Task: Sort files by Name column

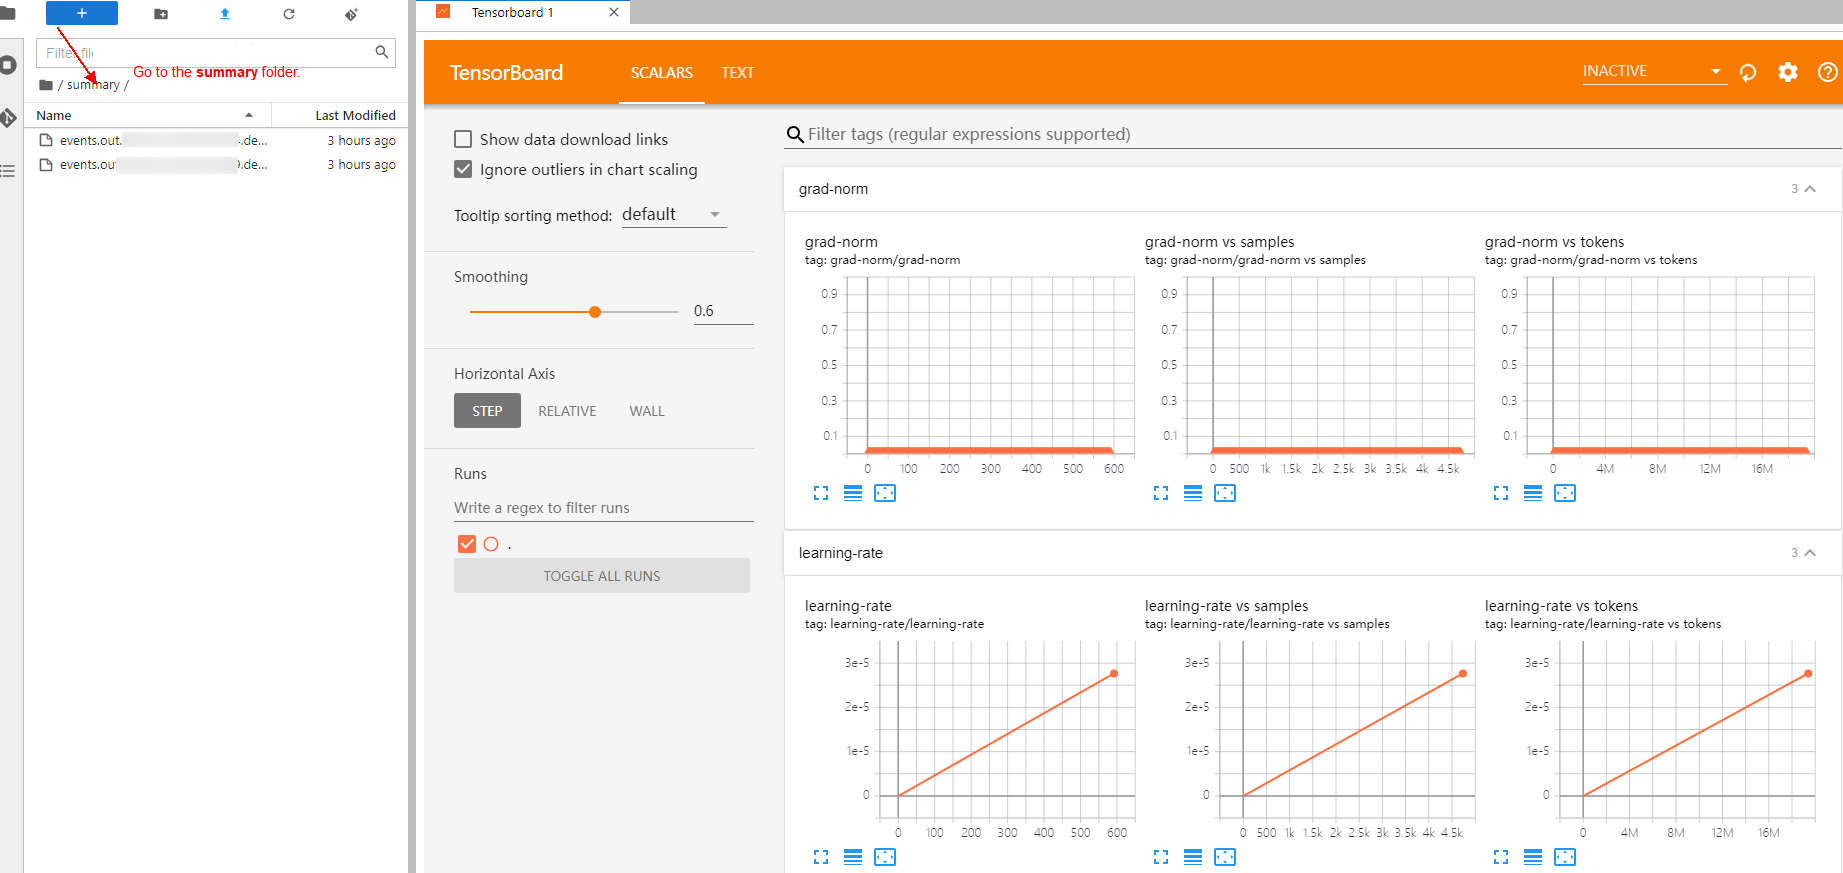Action: (x=146, y=115)
